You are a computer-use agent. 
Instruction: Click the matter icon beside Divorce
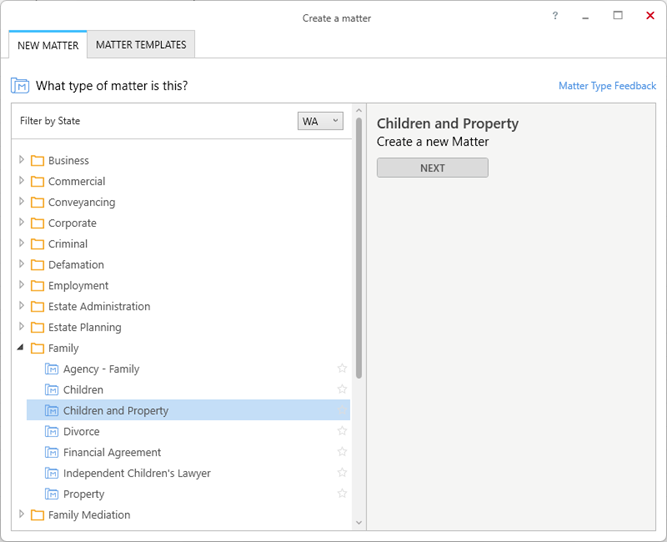coord(53,432)
